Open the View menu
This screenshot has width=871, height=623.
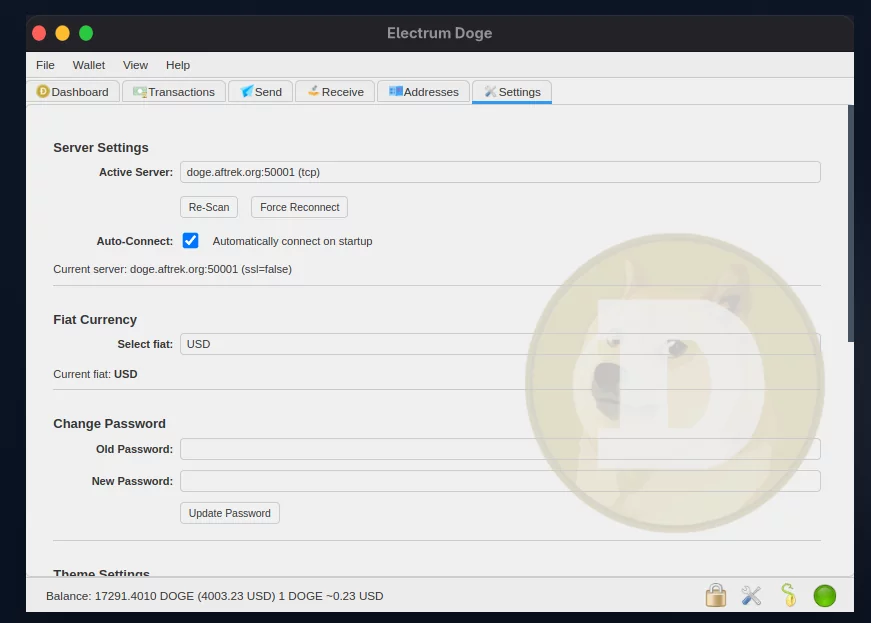tap(135, 65)
